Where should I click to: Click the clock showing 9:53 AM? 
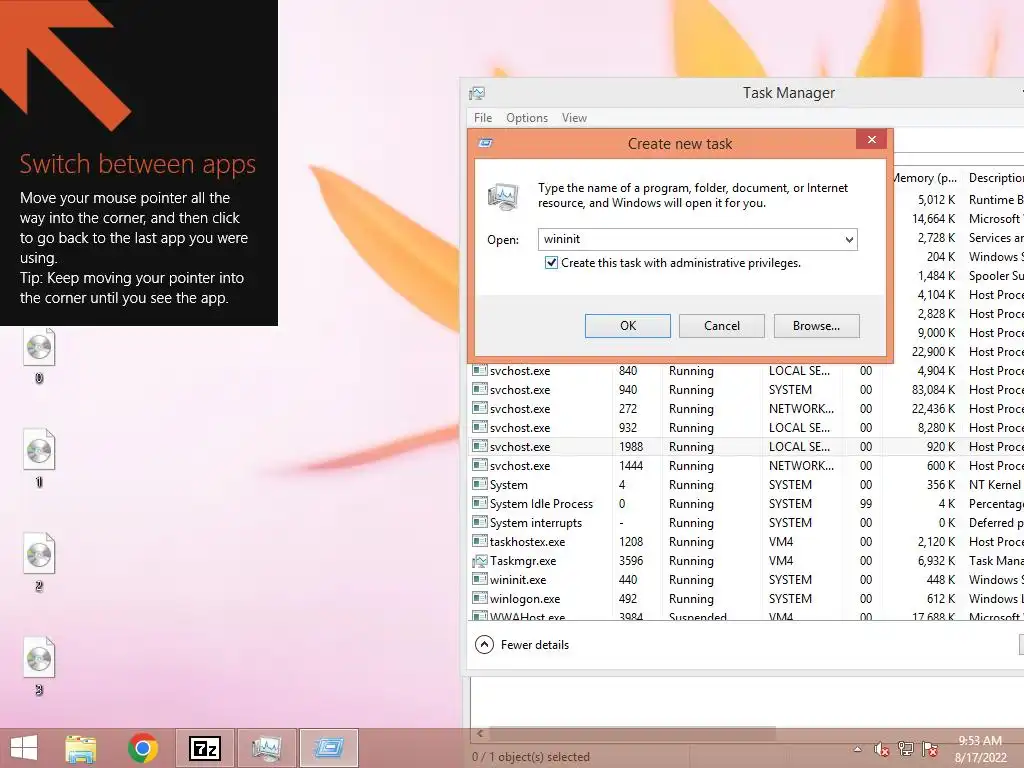980,741
